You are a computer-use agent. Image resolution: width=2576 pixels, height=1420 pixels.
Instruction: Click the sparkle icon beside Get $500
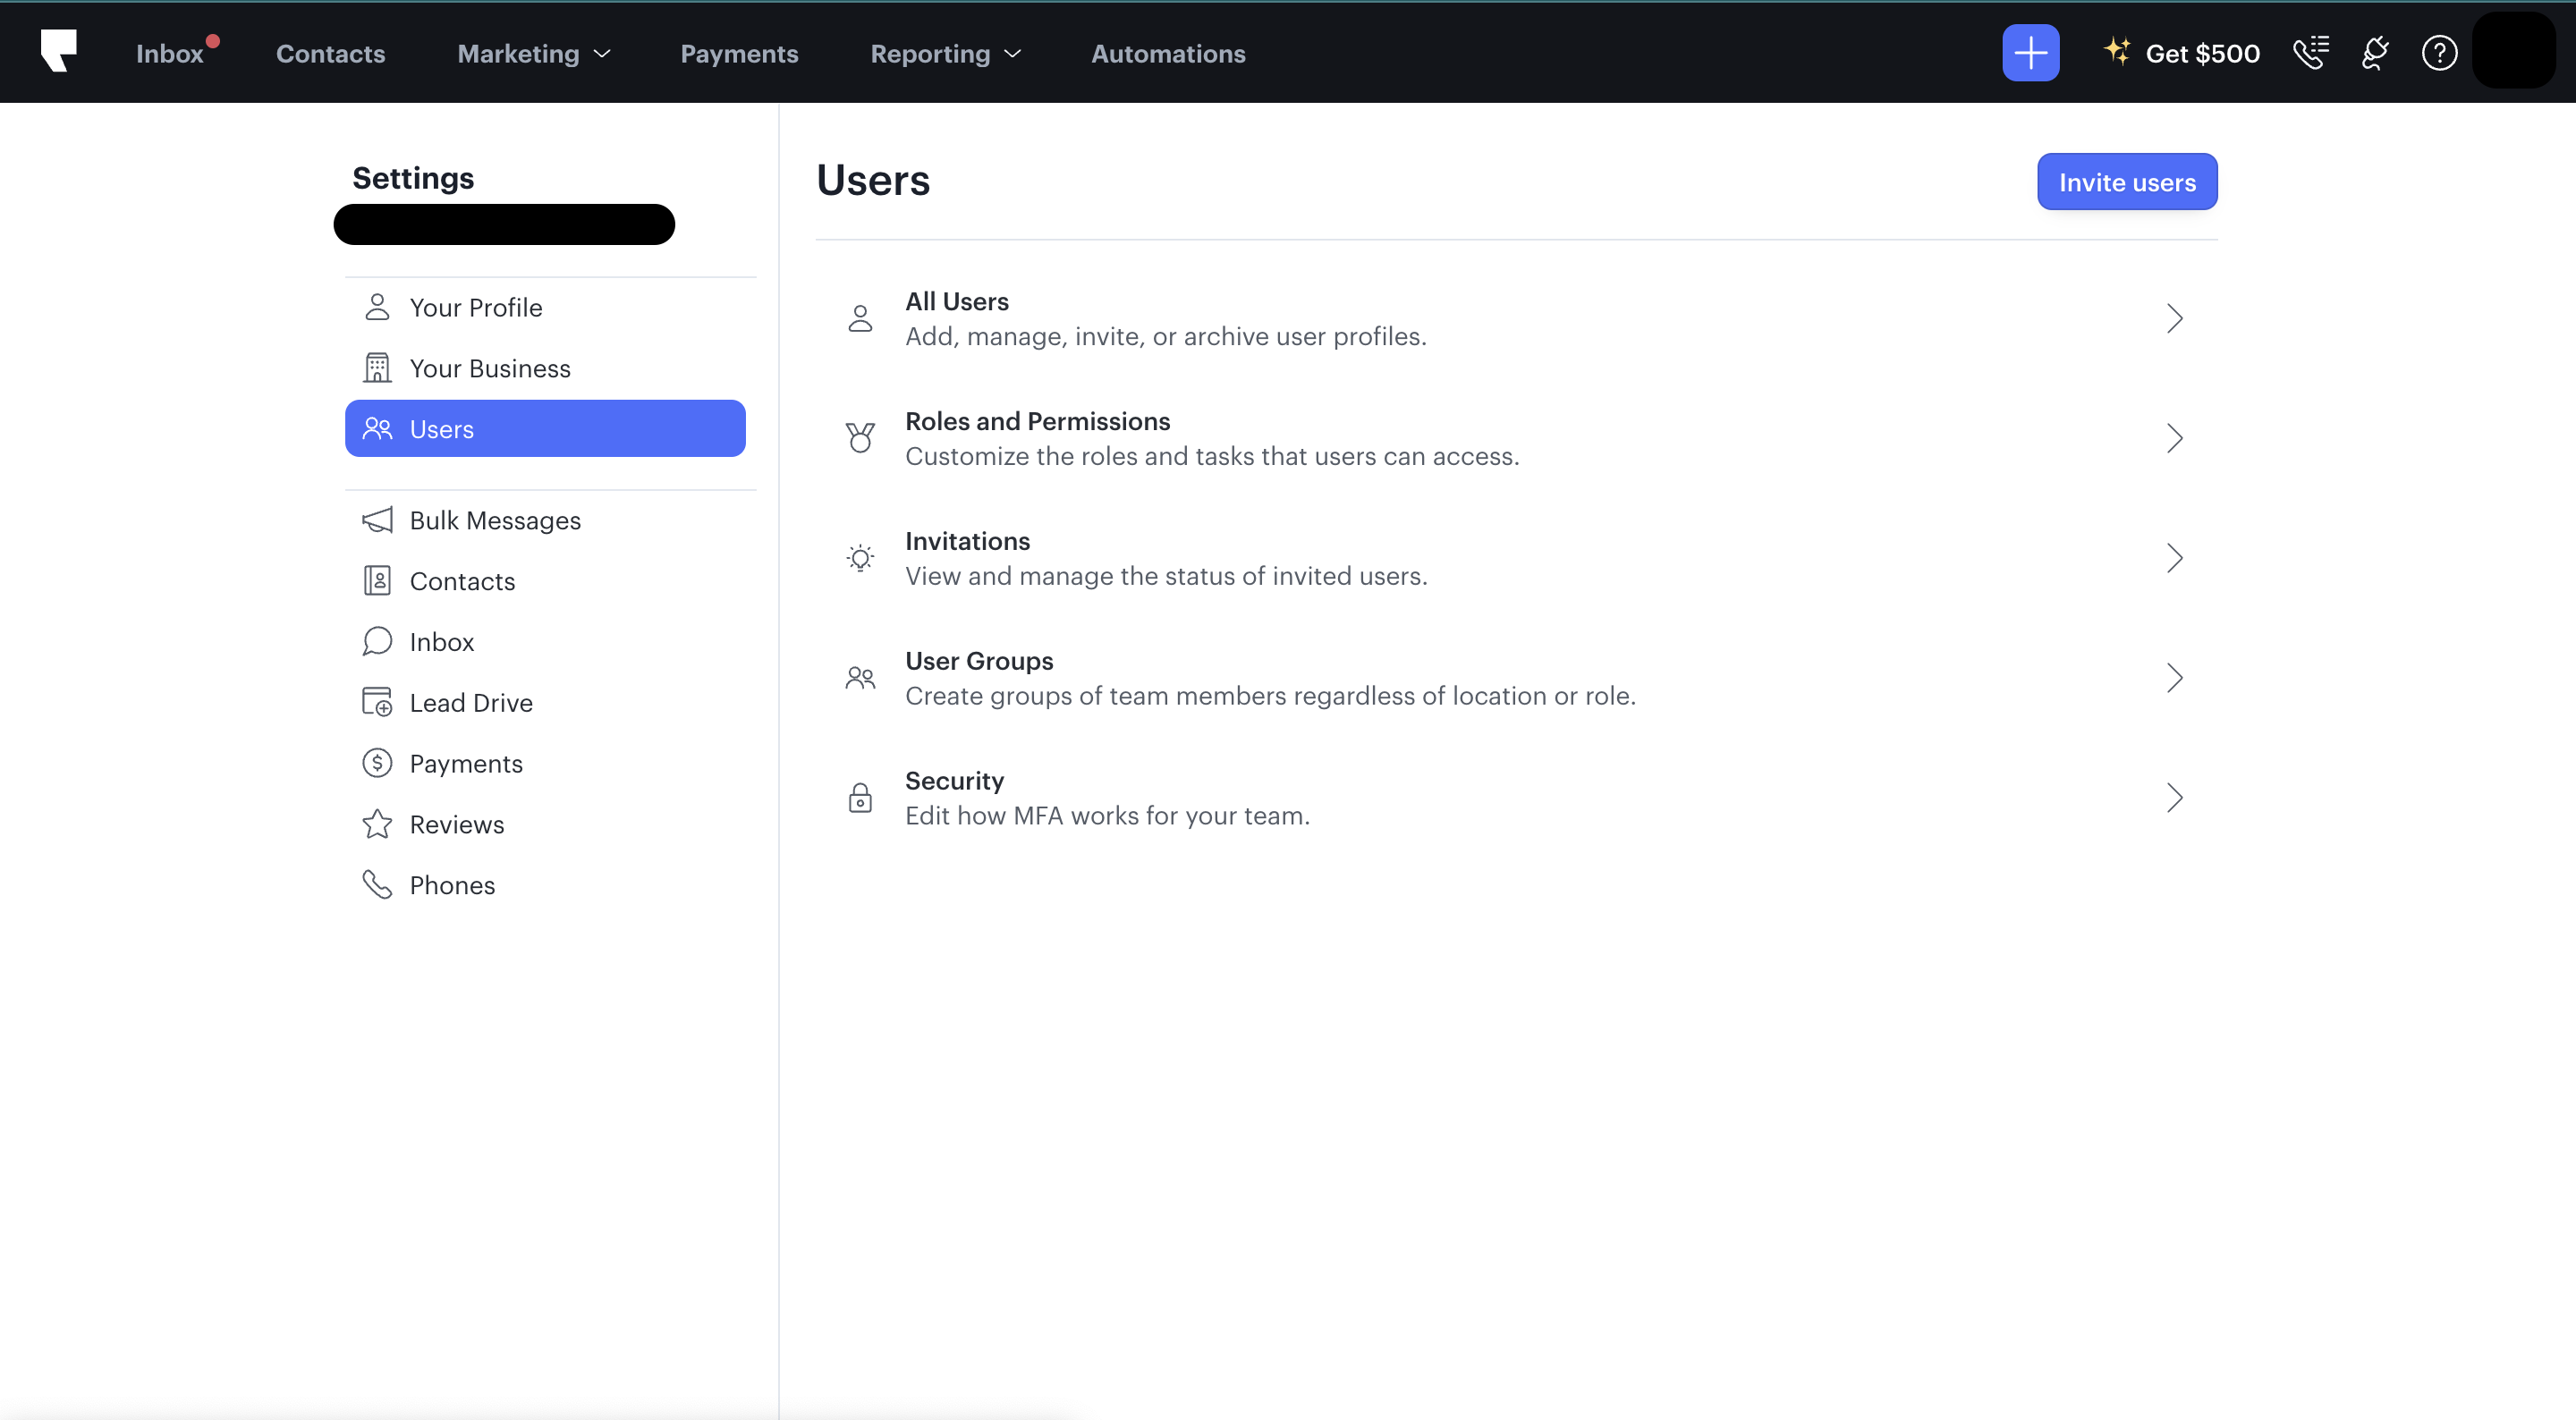point(2116,51)
